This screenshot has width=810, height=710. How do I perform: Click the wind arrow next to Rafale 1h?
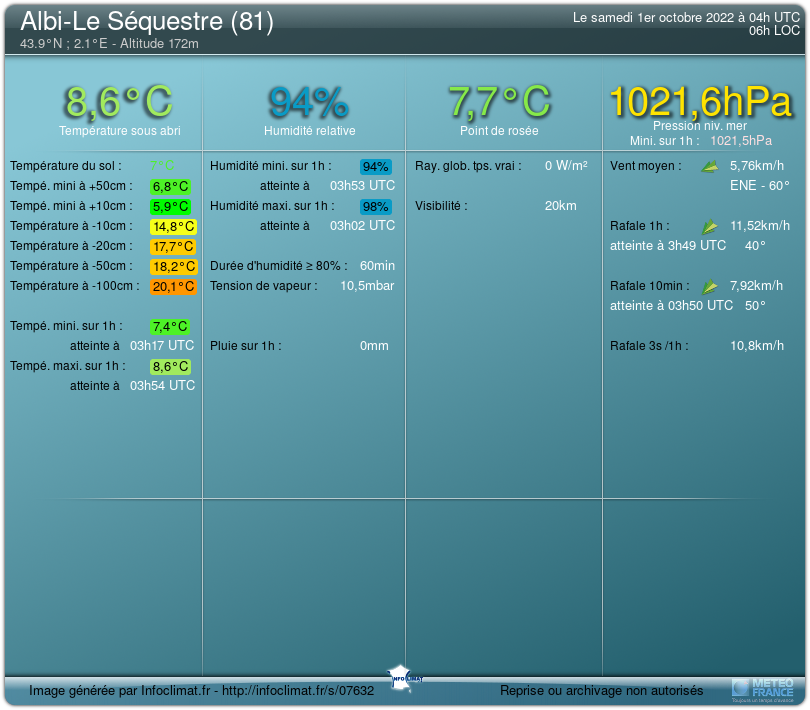[x=710, y=227]
